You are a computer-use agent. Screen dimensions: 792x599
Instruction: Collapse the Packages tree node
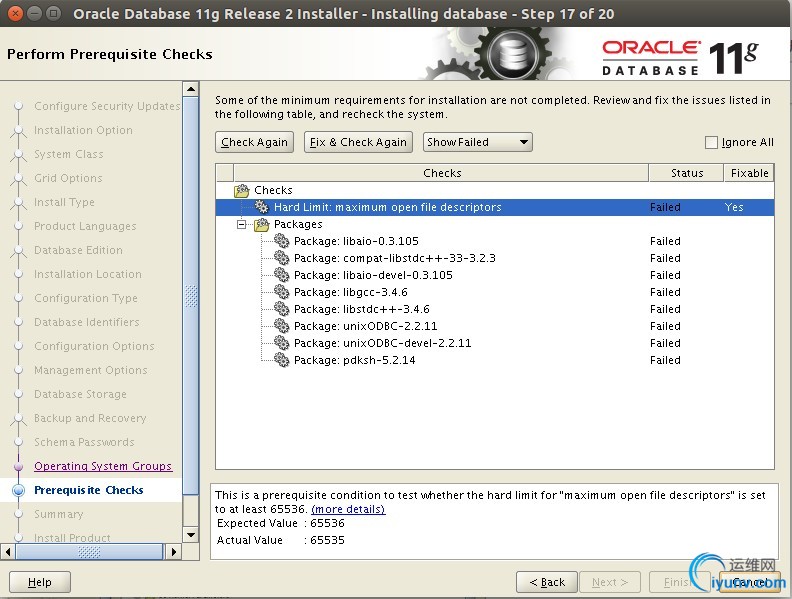pos(242,224)
